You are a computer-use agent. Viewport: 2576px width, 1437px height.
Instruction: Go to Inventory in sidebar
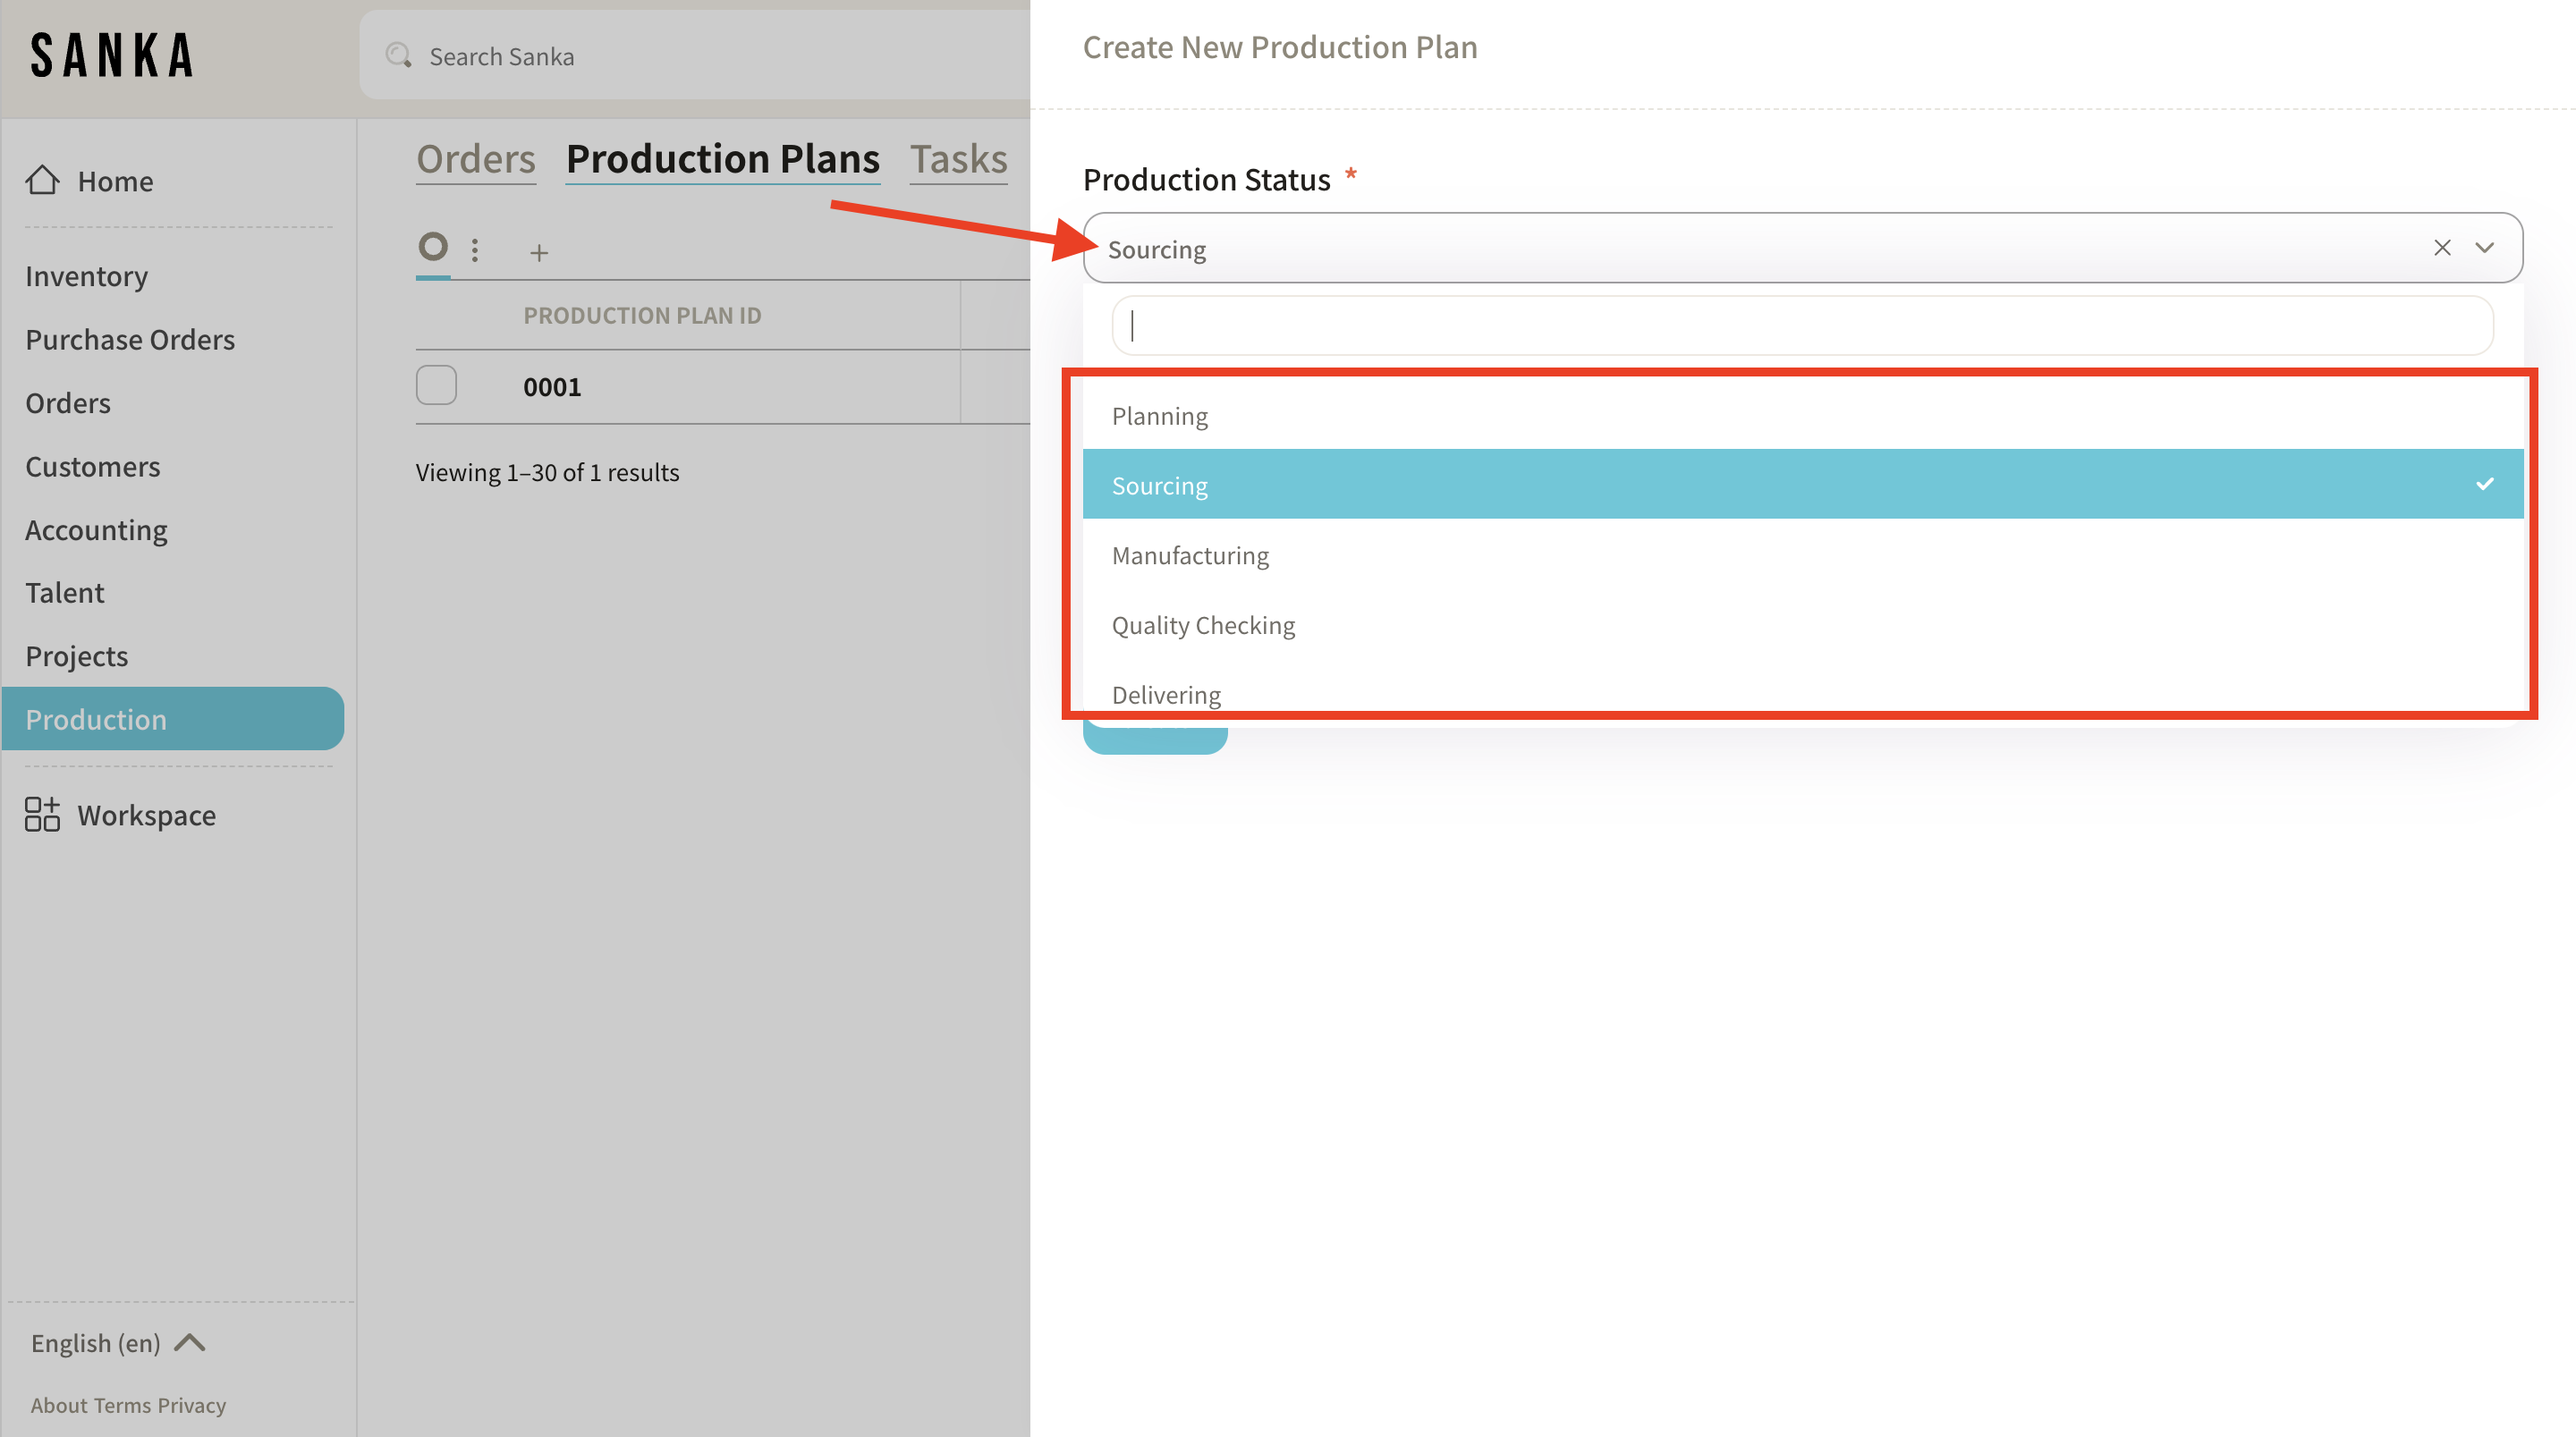click(86, 276)
